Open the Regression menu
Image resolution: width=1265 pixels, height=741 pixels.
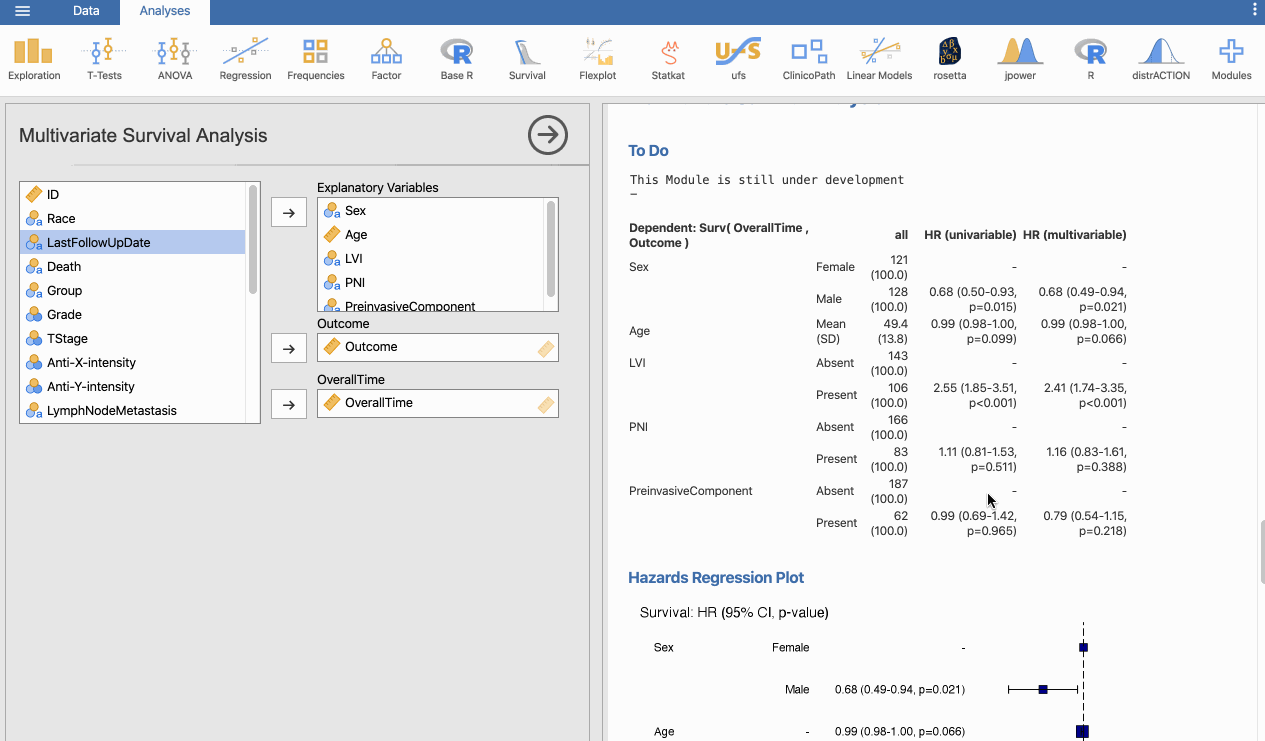click(245, 60)
